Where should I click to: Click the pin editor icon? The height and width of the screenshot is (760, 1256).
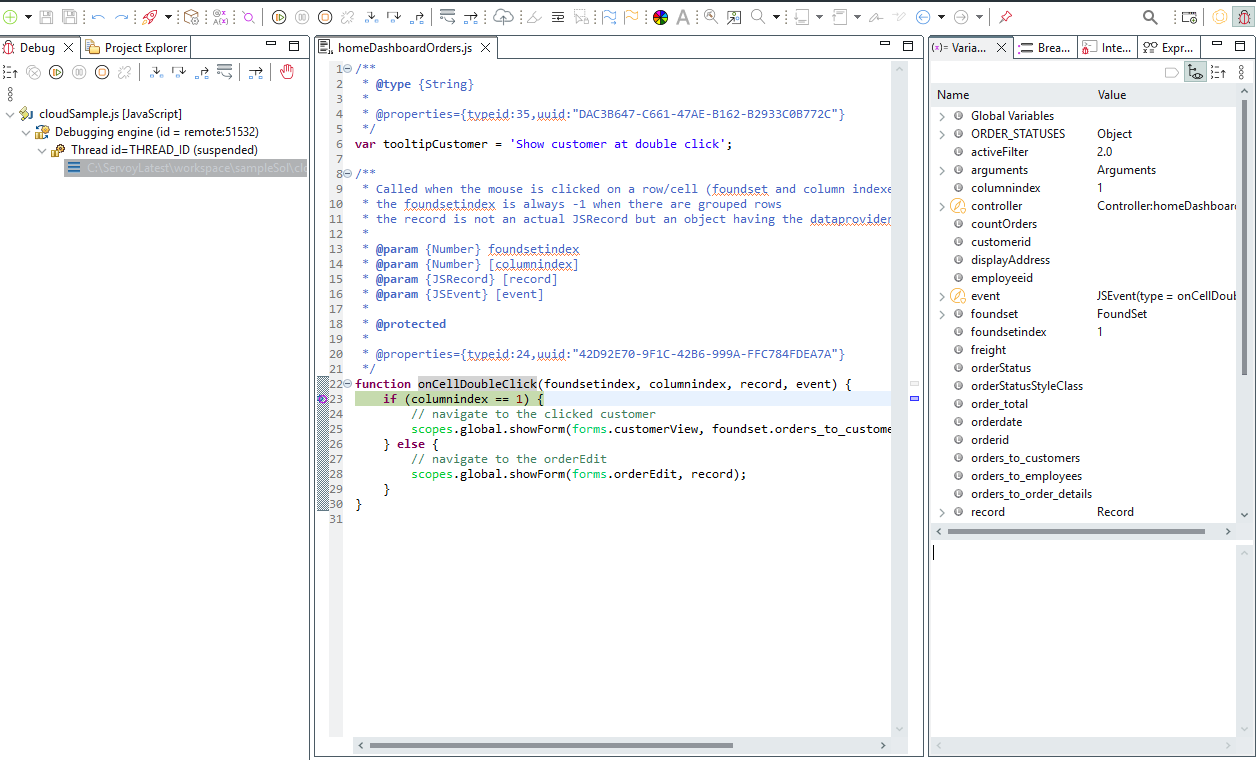click(1006, 17)
